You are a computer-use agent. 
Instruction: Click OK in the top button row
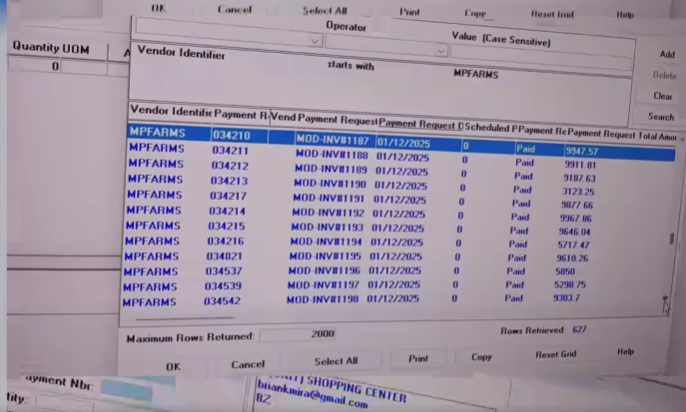(x=158, y=8)
